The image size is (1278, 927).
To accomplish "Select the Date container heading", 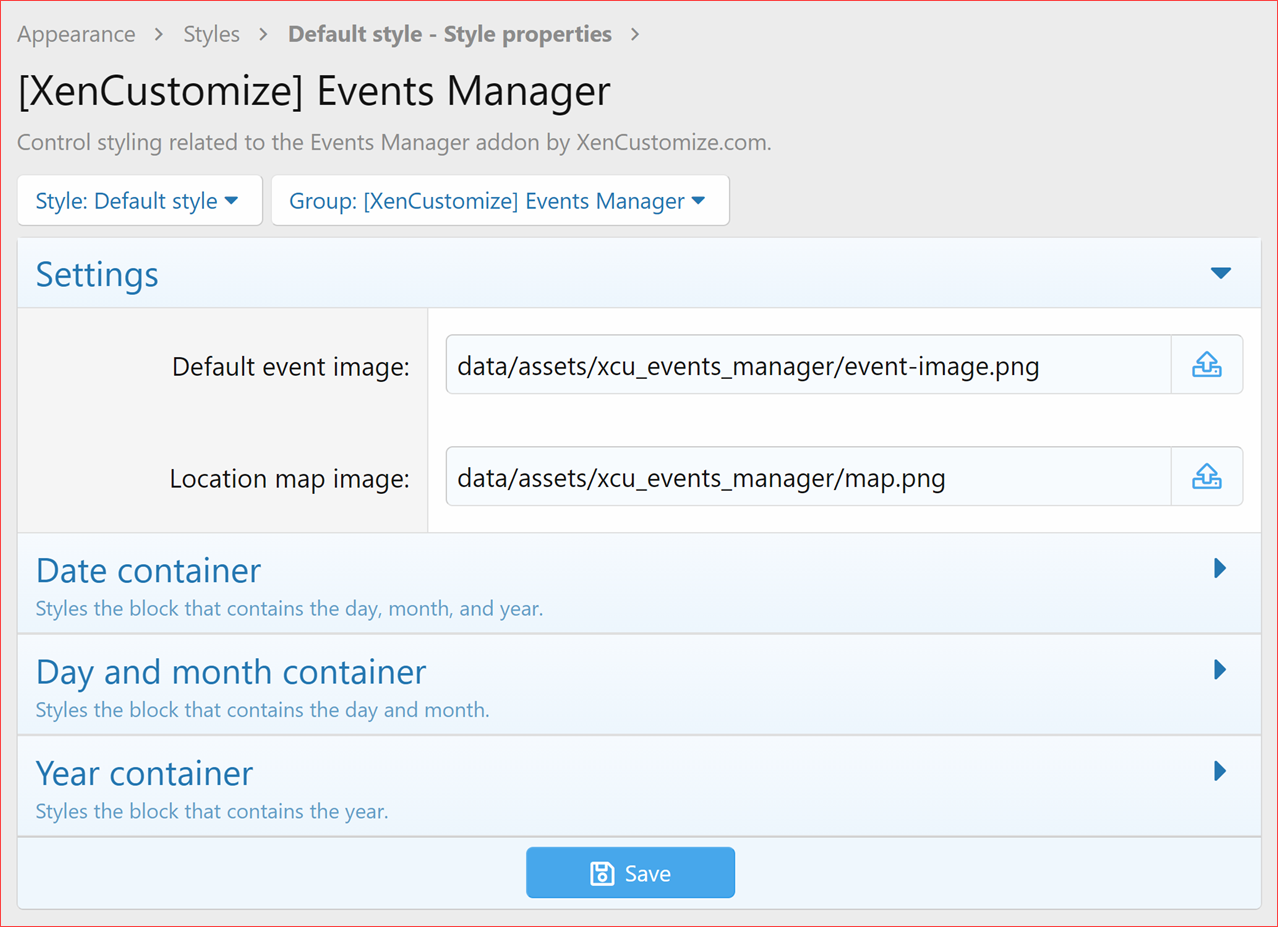I will click(148, 570).
